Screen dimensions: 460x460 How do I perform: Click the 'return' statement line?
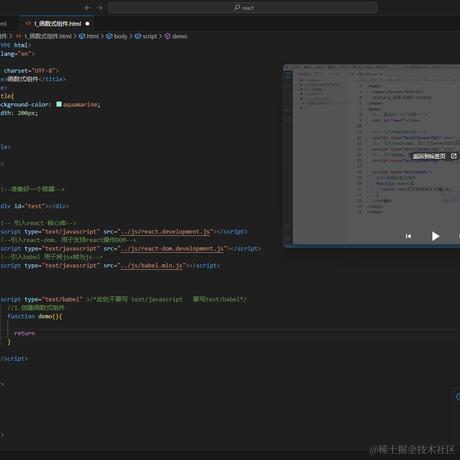pos(24,333)
